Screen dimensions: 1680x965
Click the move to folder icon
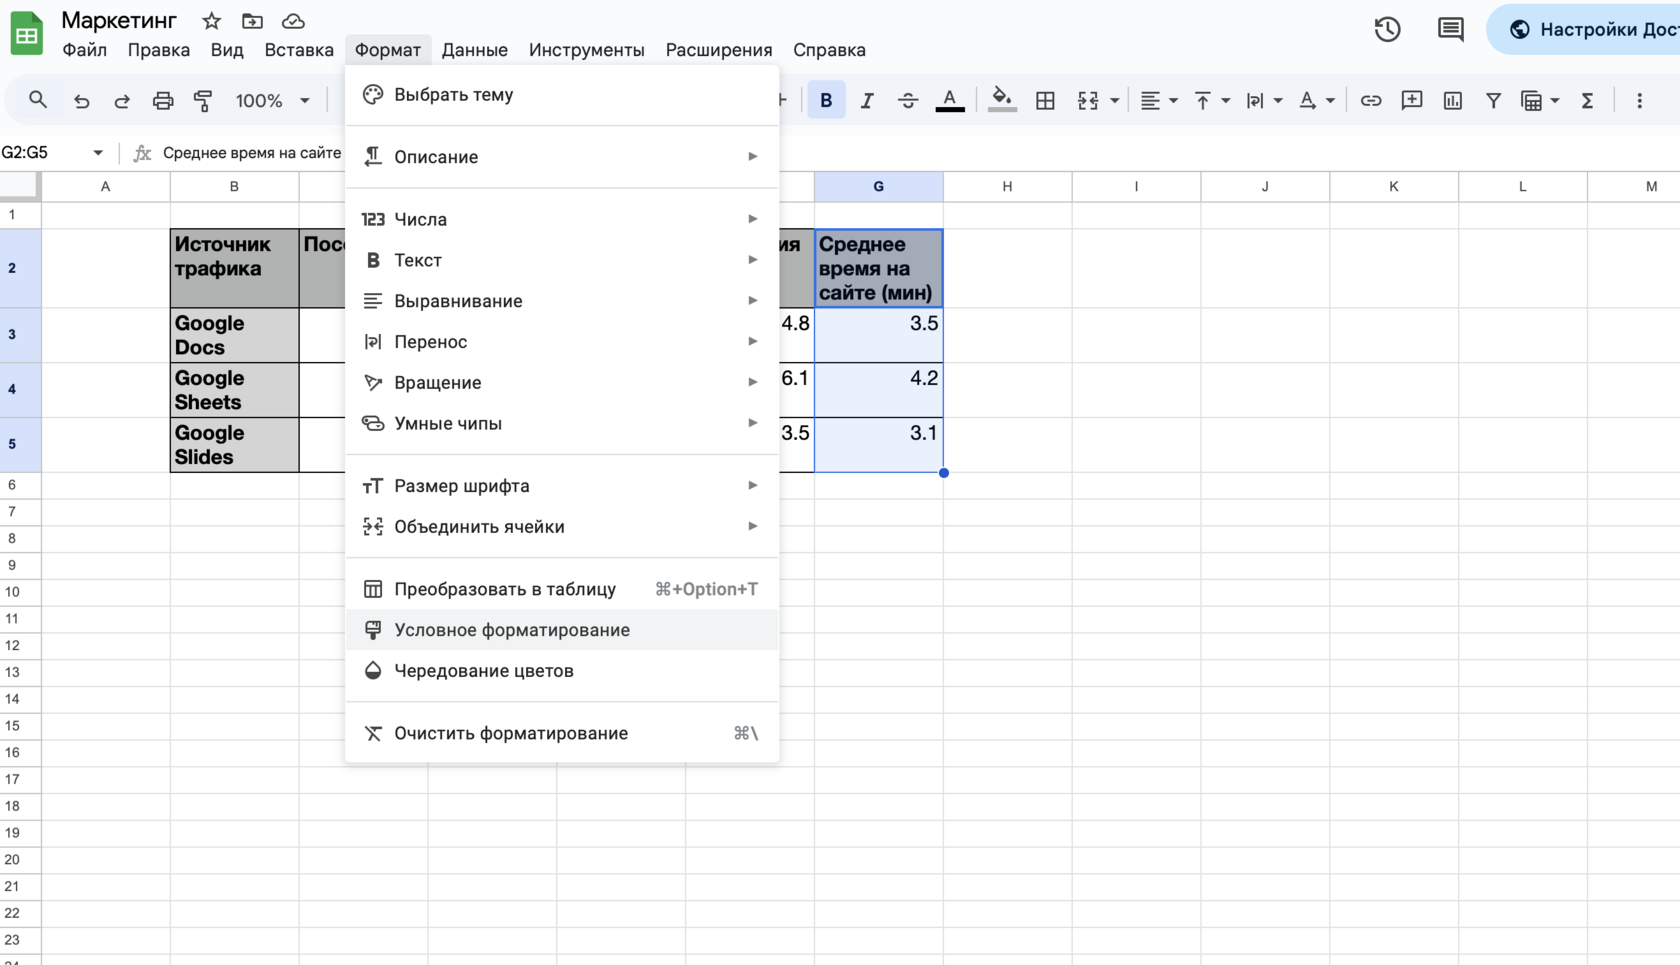252,21
